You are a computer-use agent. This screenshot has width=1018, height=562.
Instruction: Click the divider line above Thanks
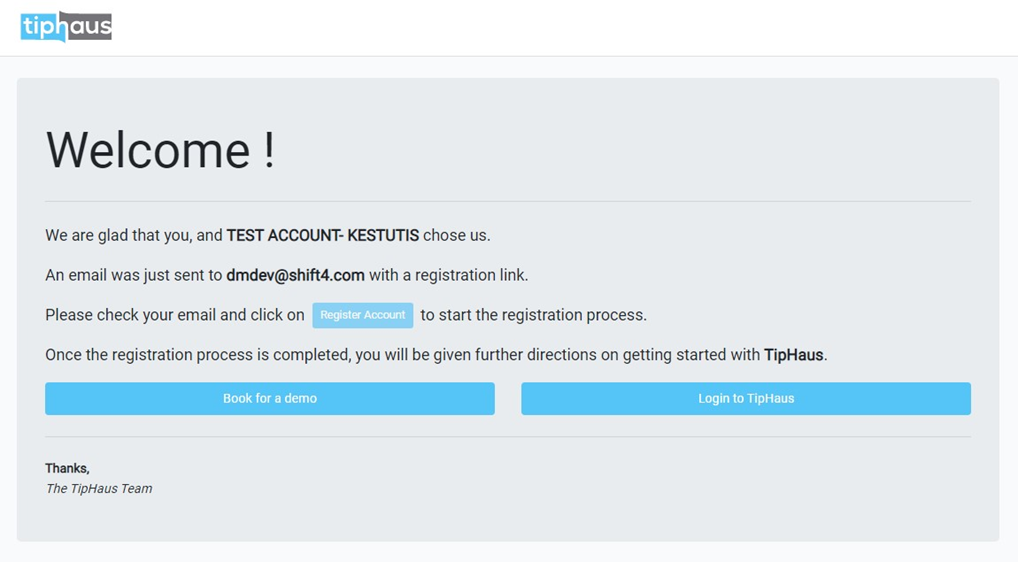pos(508,437)
